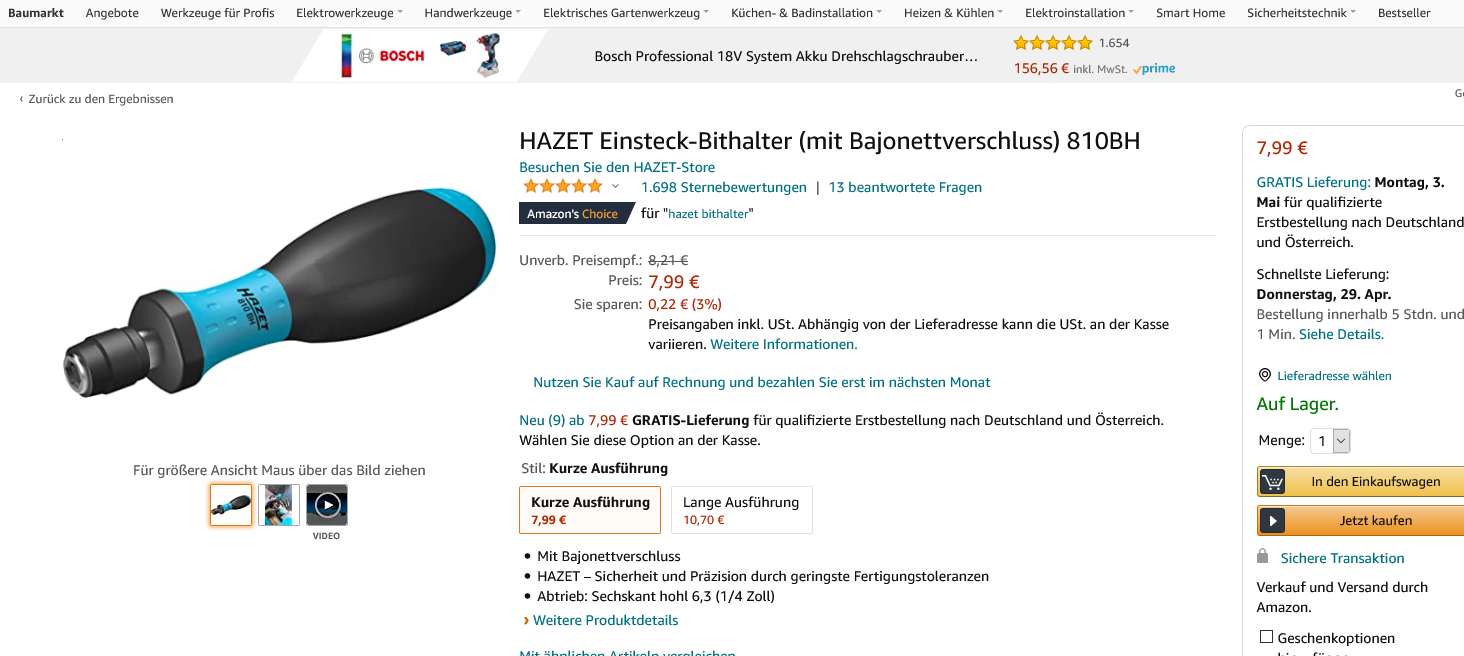Click the play icon on Jetzt kaufen button
The image size is (1464, 656).
coord(1272,521)
